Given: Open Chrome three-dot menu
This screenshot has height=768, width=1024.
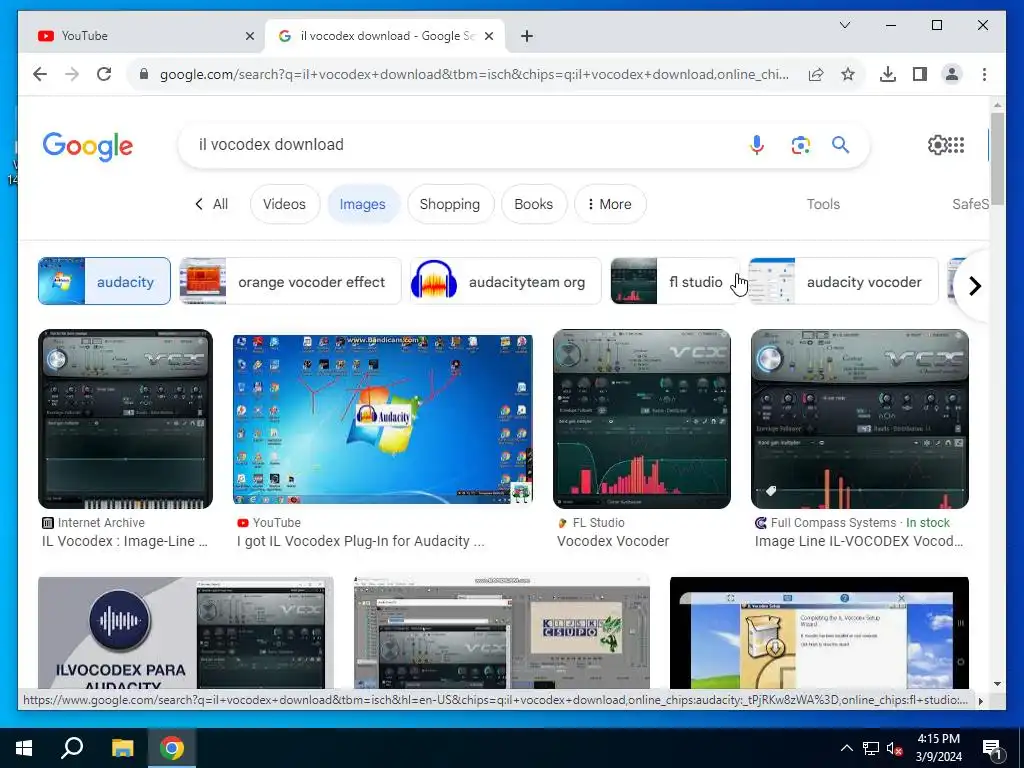Looking at the screenshot, I should 984,74.
